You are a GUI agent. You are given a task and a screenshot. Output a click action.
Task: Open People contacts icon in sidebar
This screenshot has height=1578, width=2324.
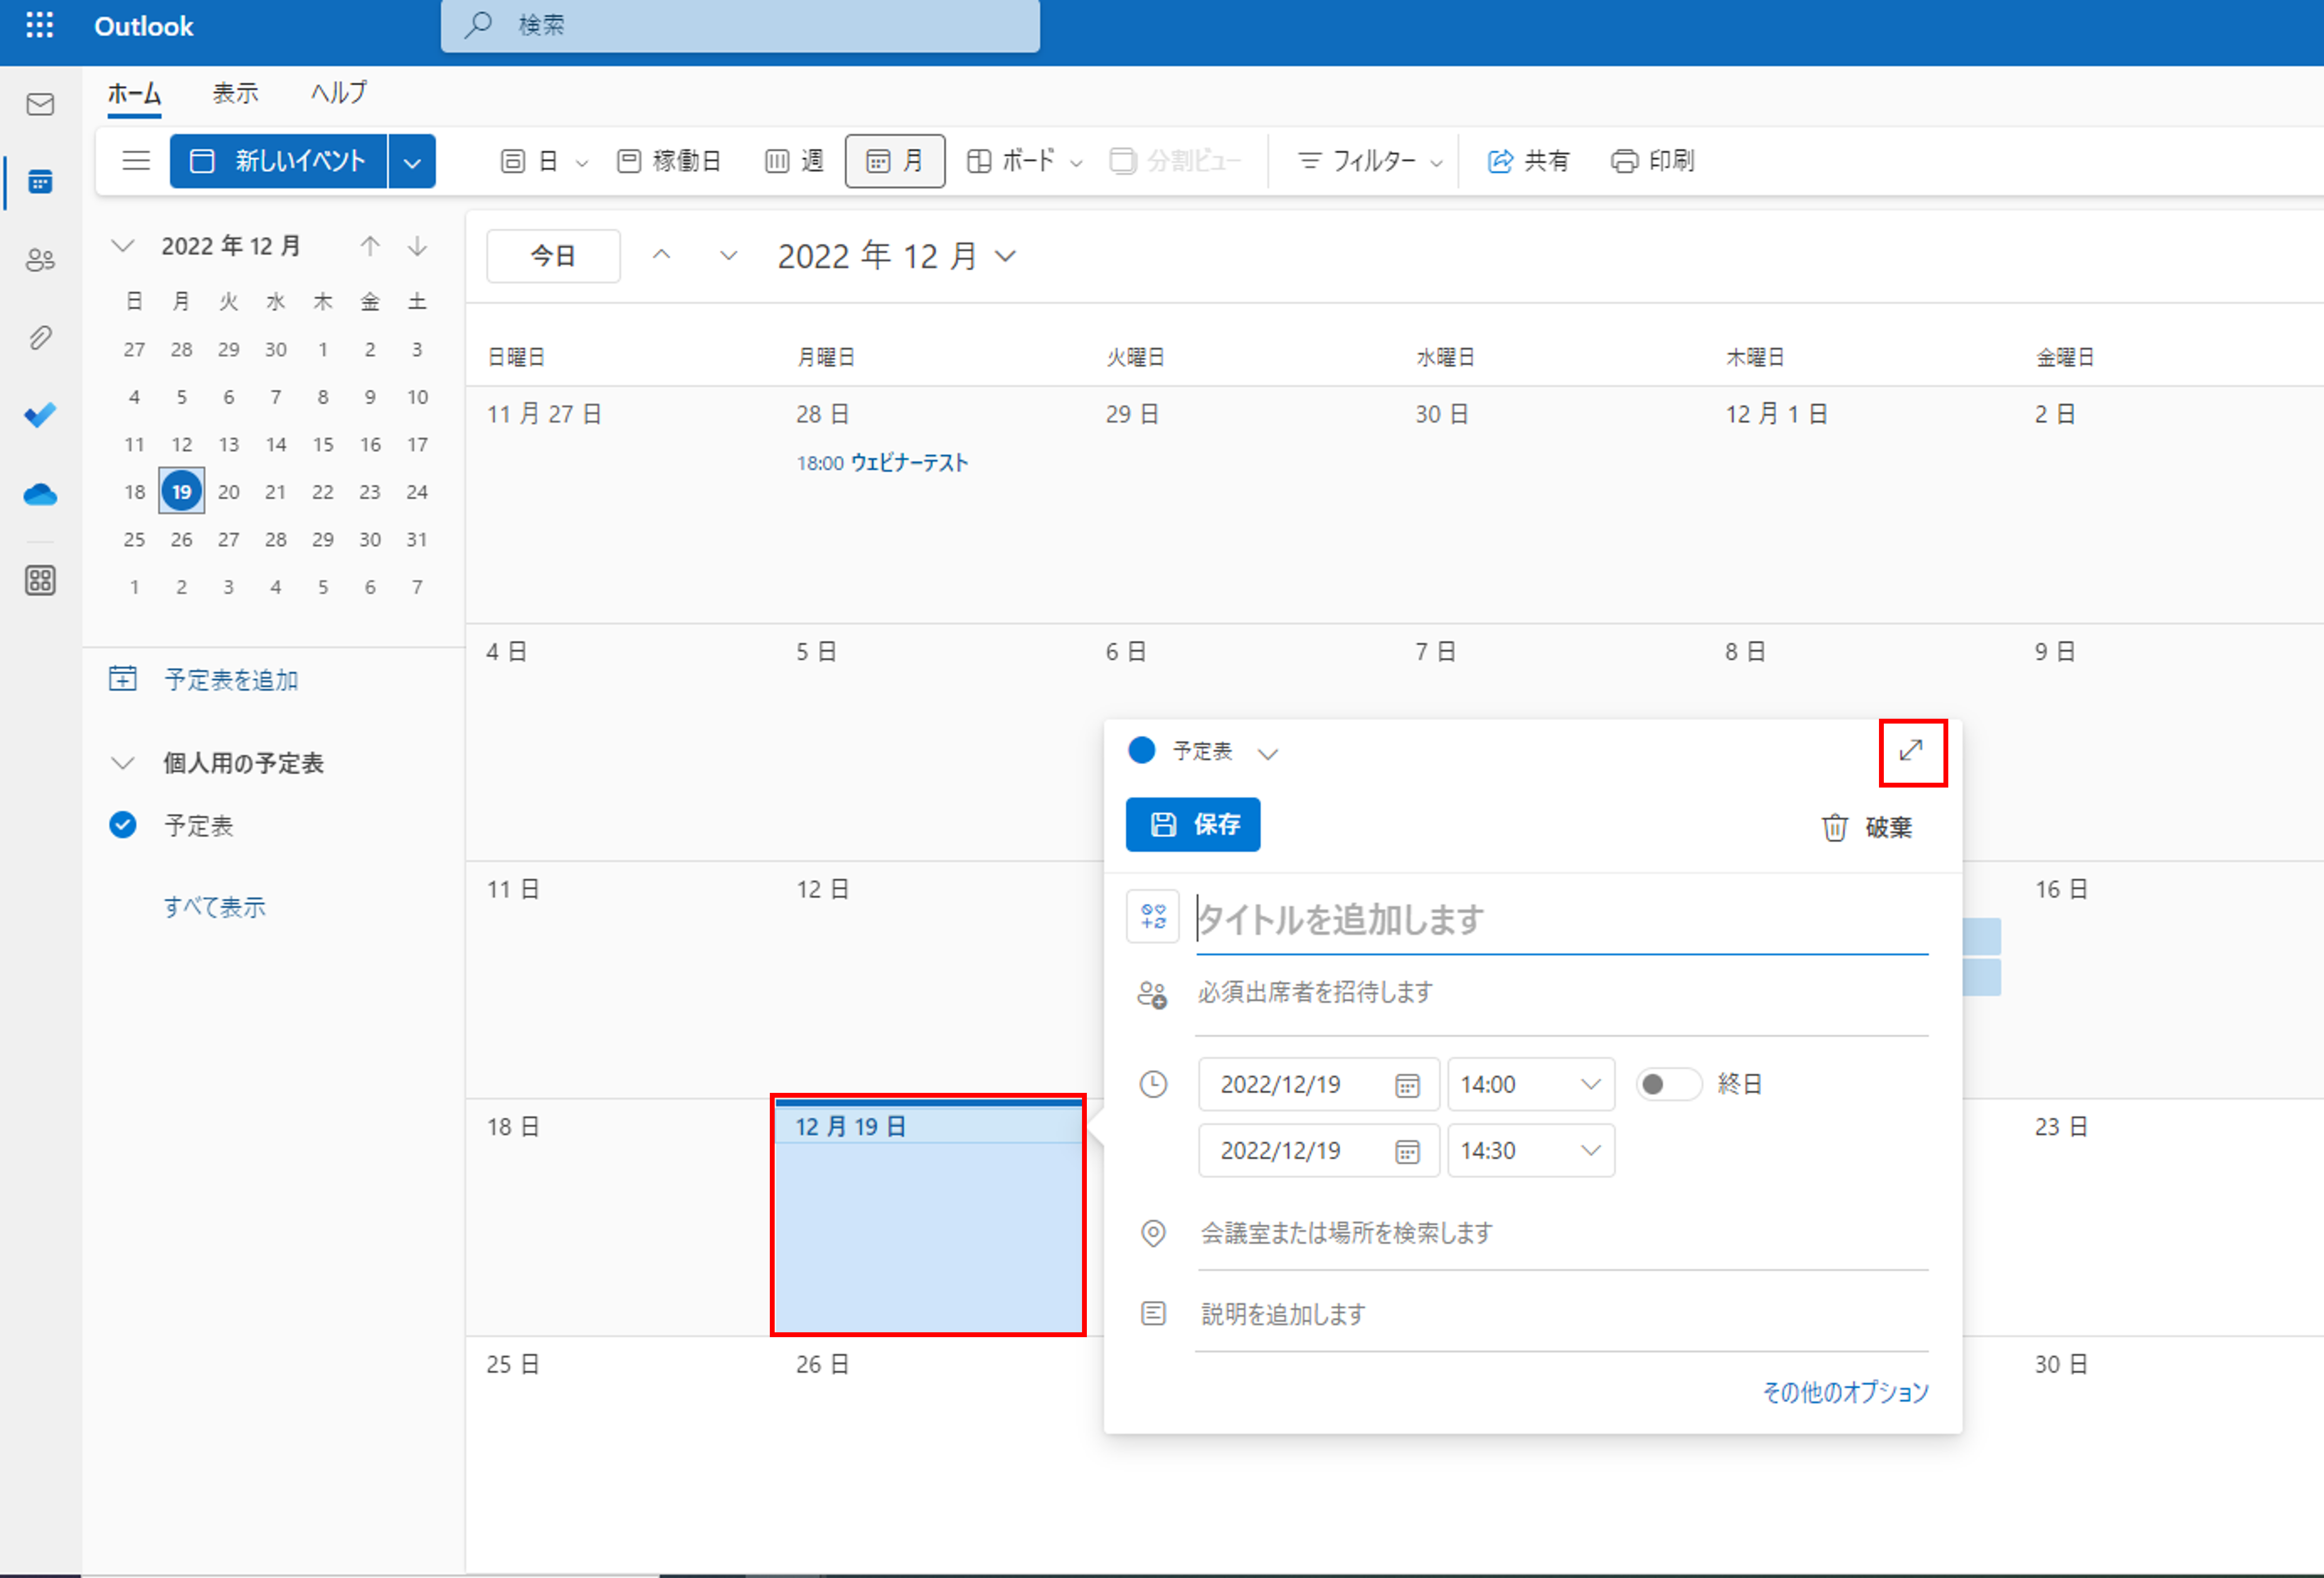click(40, 260)
